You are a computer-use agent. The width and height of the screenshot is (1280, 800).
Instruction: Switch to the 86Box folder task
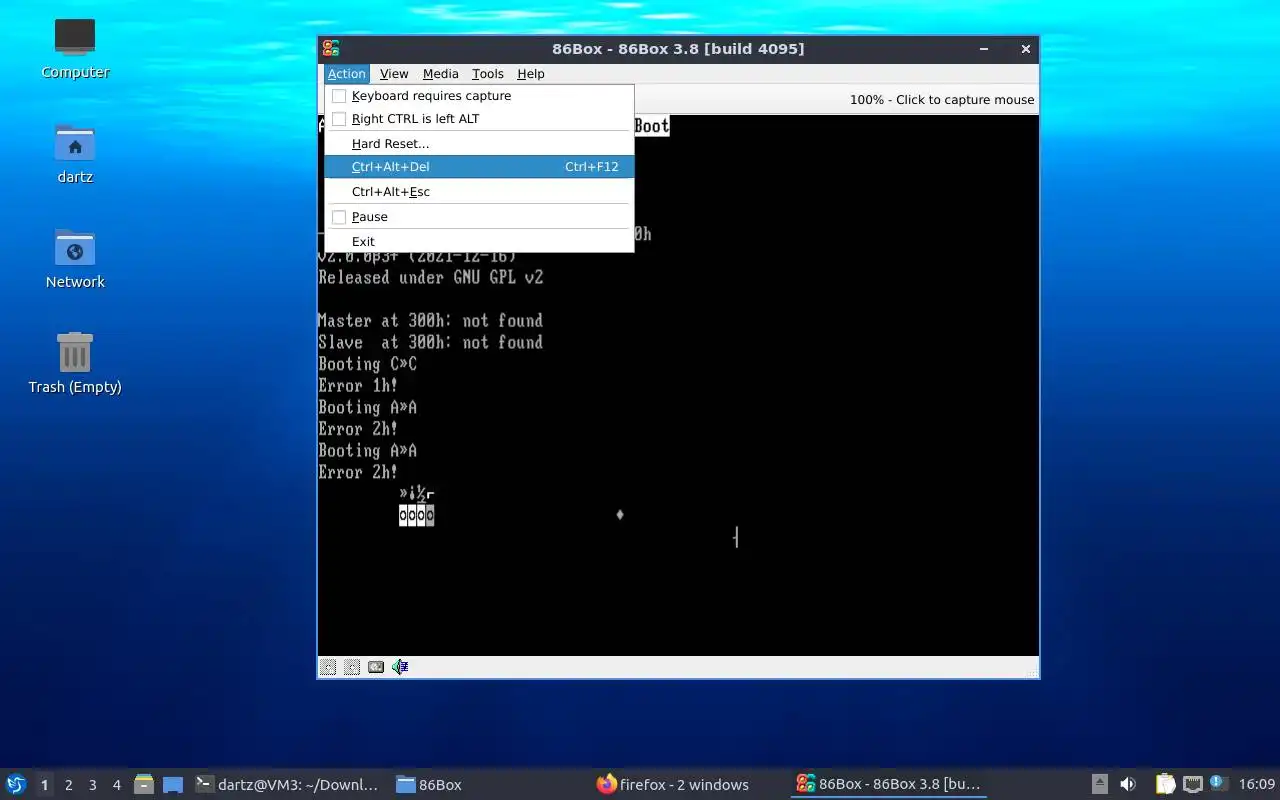click(489, 785)
